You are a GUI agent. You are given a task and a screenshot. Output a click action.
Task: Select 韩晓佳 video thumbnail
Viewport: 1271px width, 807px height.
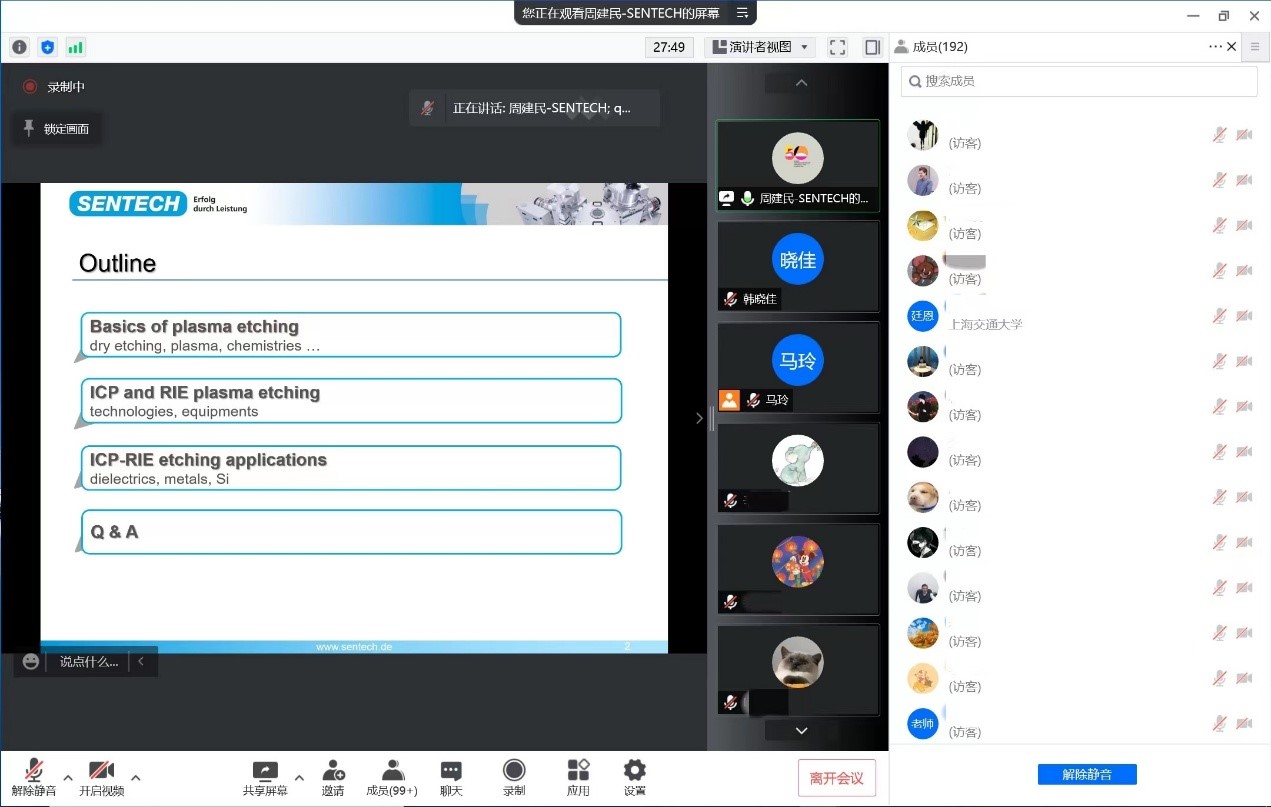click(x=798, y=265)
